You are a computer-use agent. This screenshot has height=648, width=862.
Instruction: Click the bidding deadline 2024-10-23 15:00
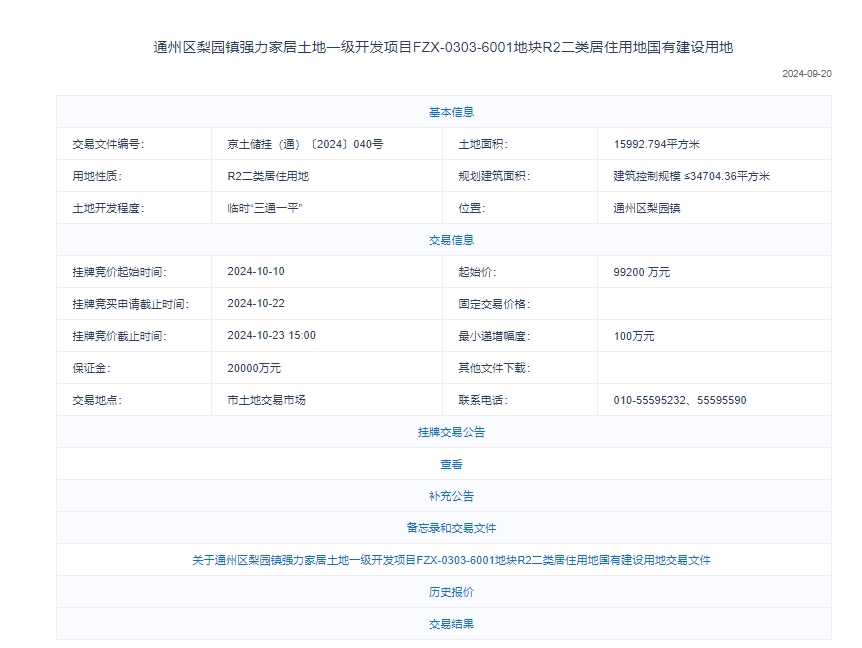[271, 336]
